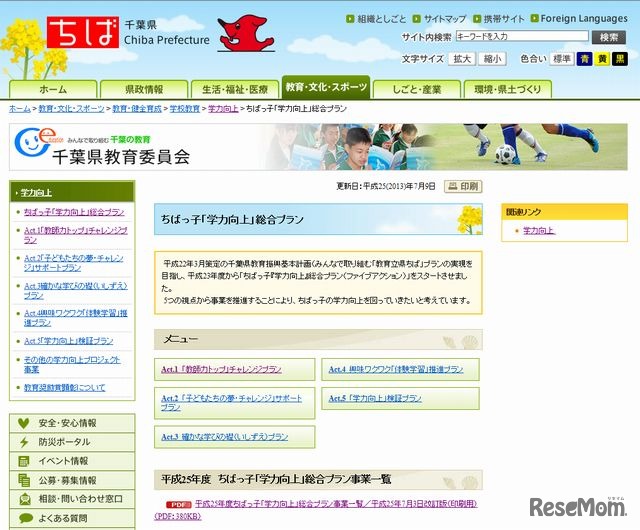Shrink text with 縮小 button
The image size is (640, 530).
coord(492,59)
